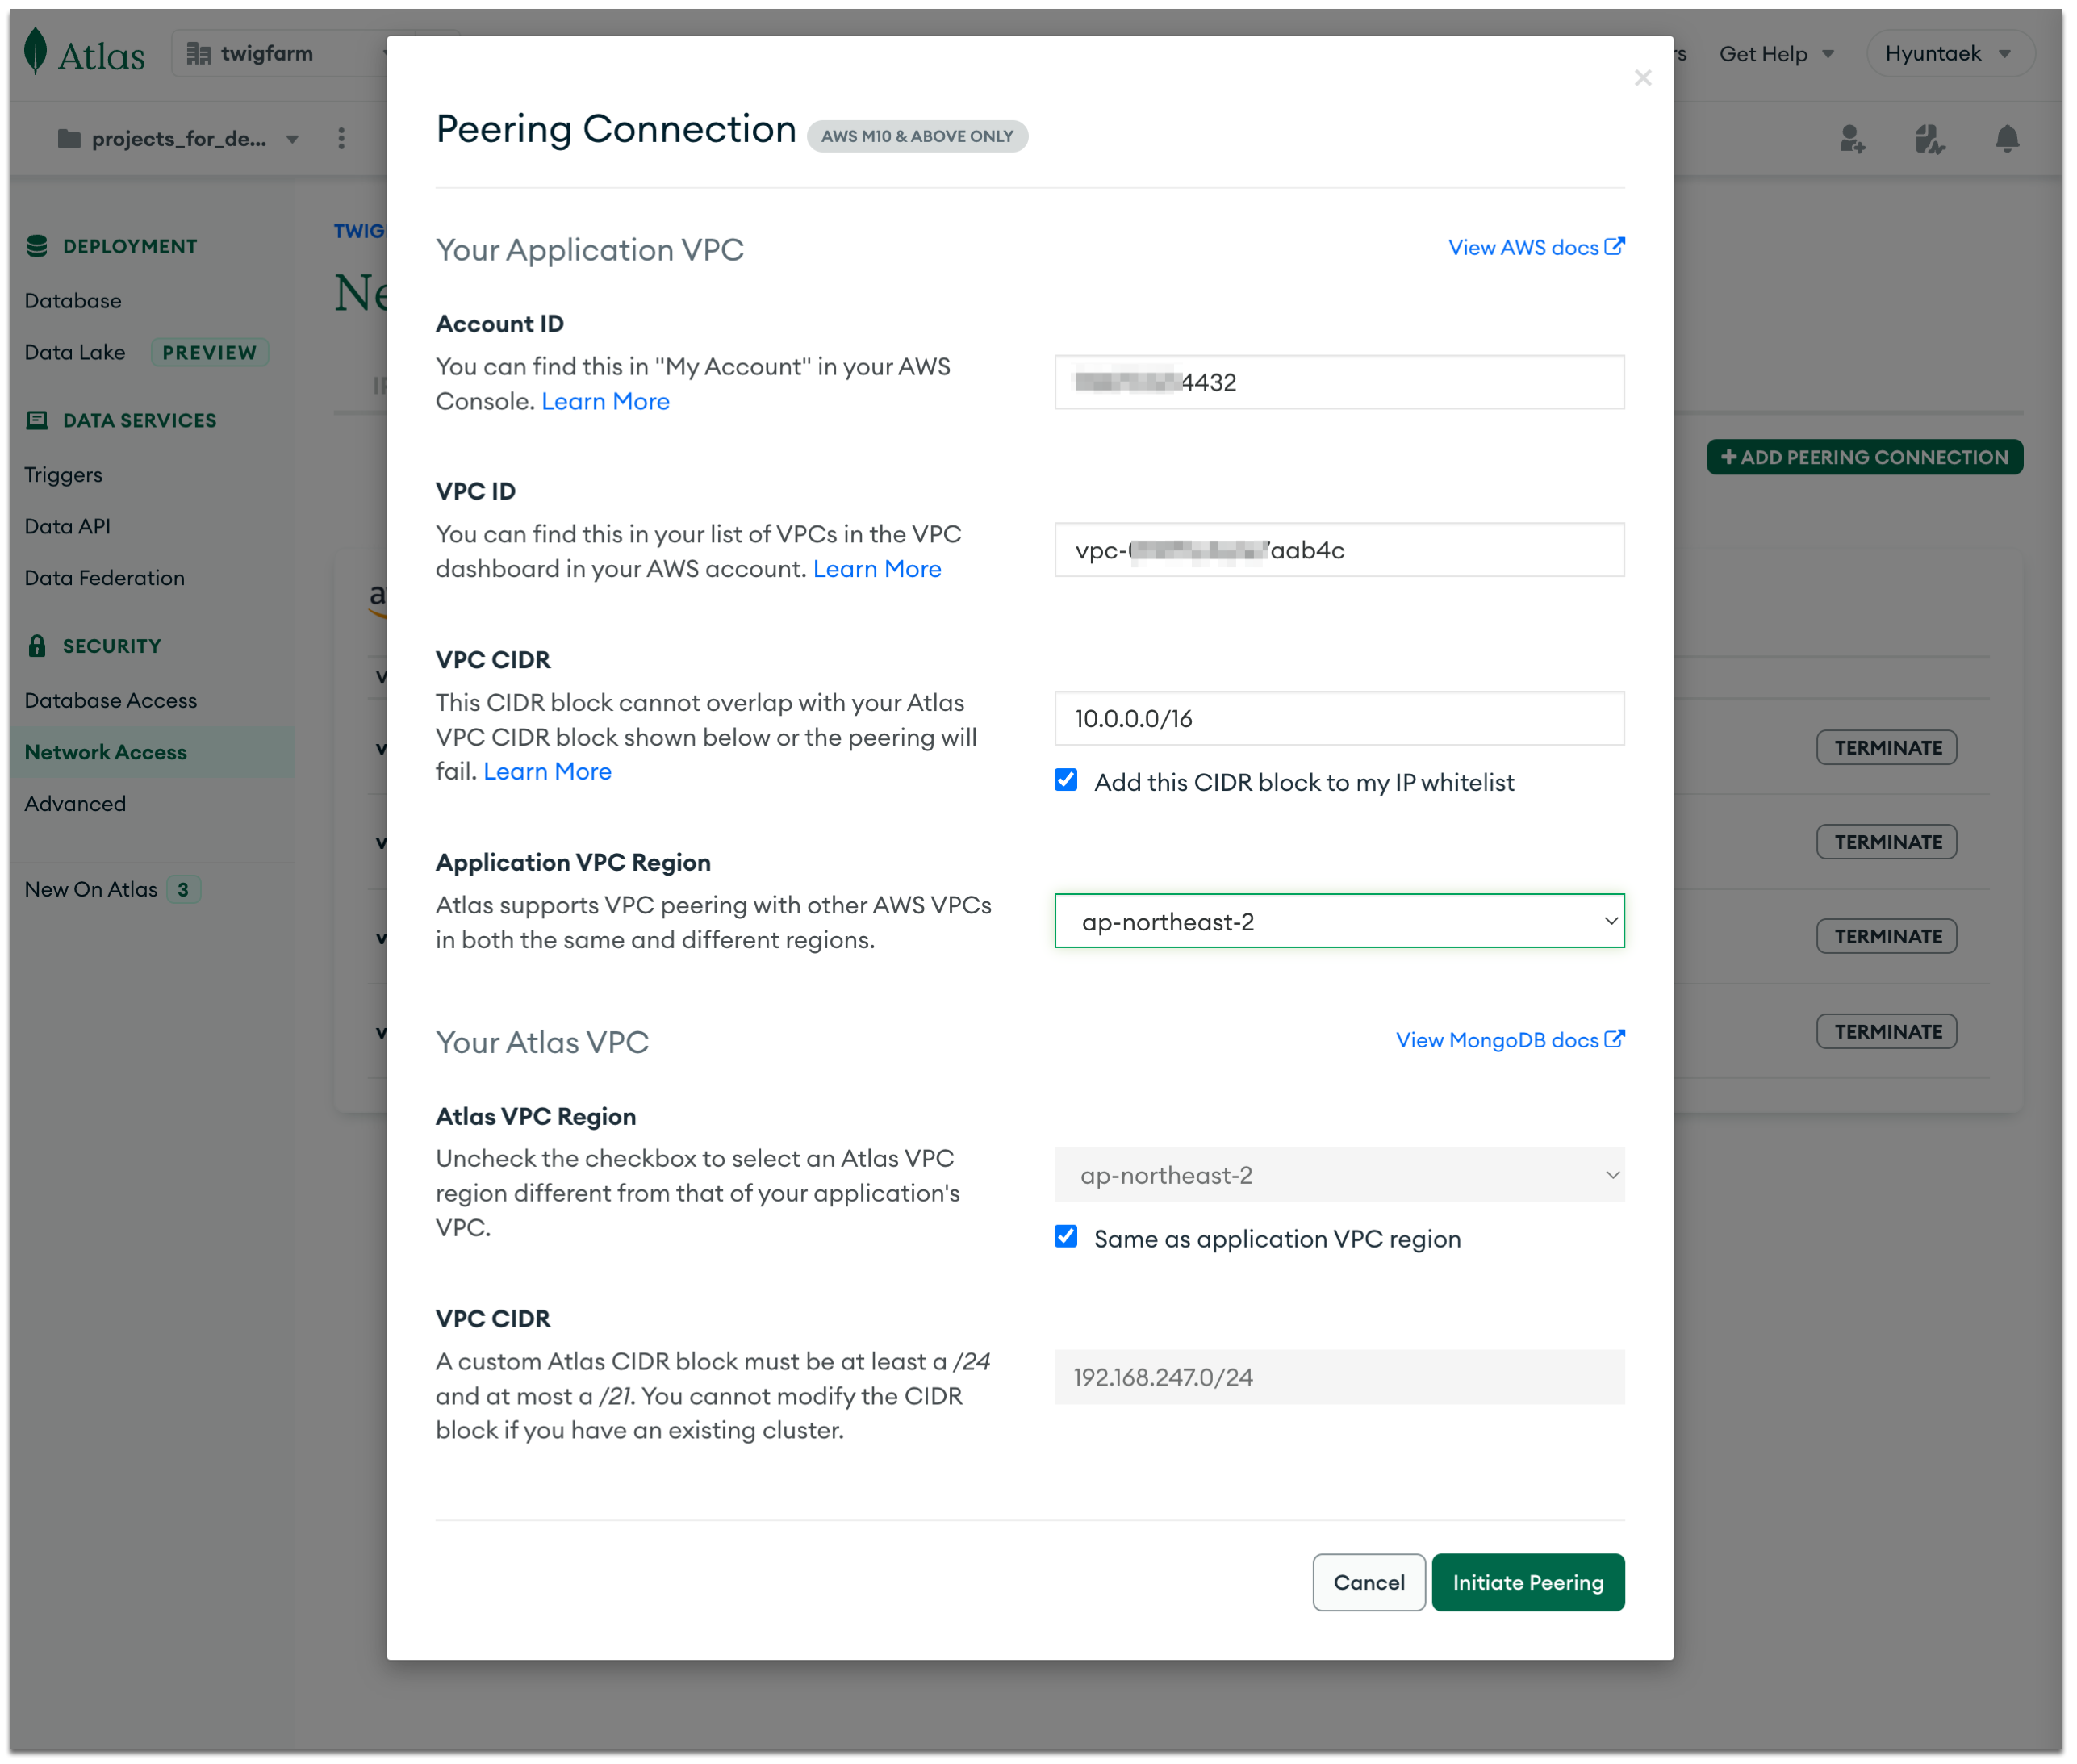The width and height of the screenshot is (2077, 1764).
Task: Open the Hyuntaek account menu
Action: tap(1948, 53)
